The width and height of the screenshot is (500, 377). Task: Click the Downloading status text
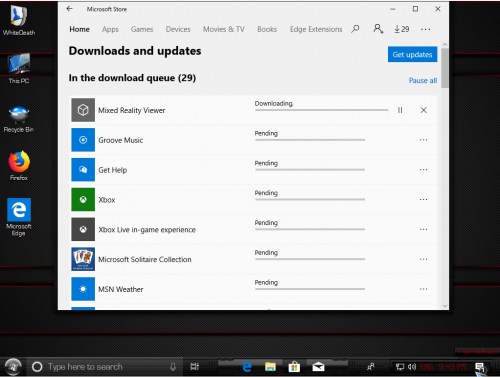click(x=274, y=103)
